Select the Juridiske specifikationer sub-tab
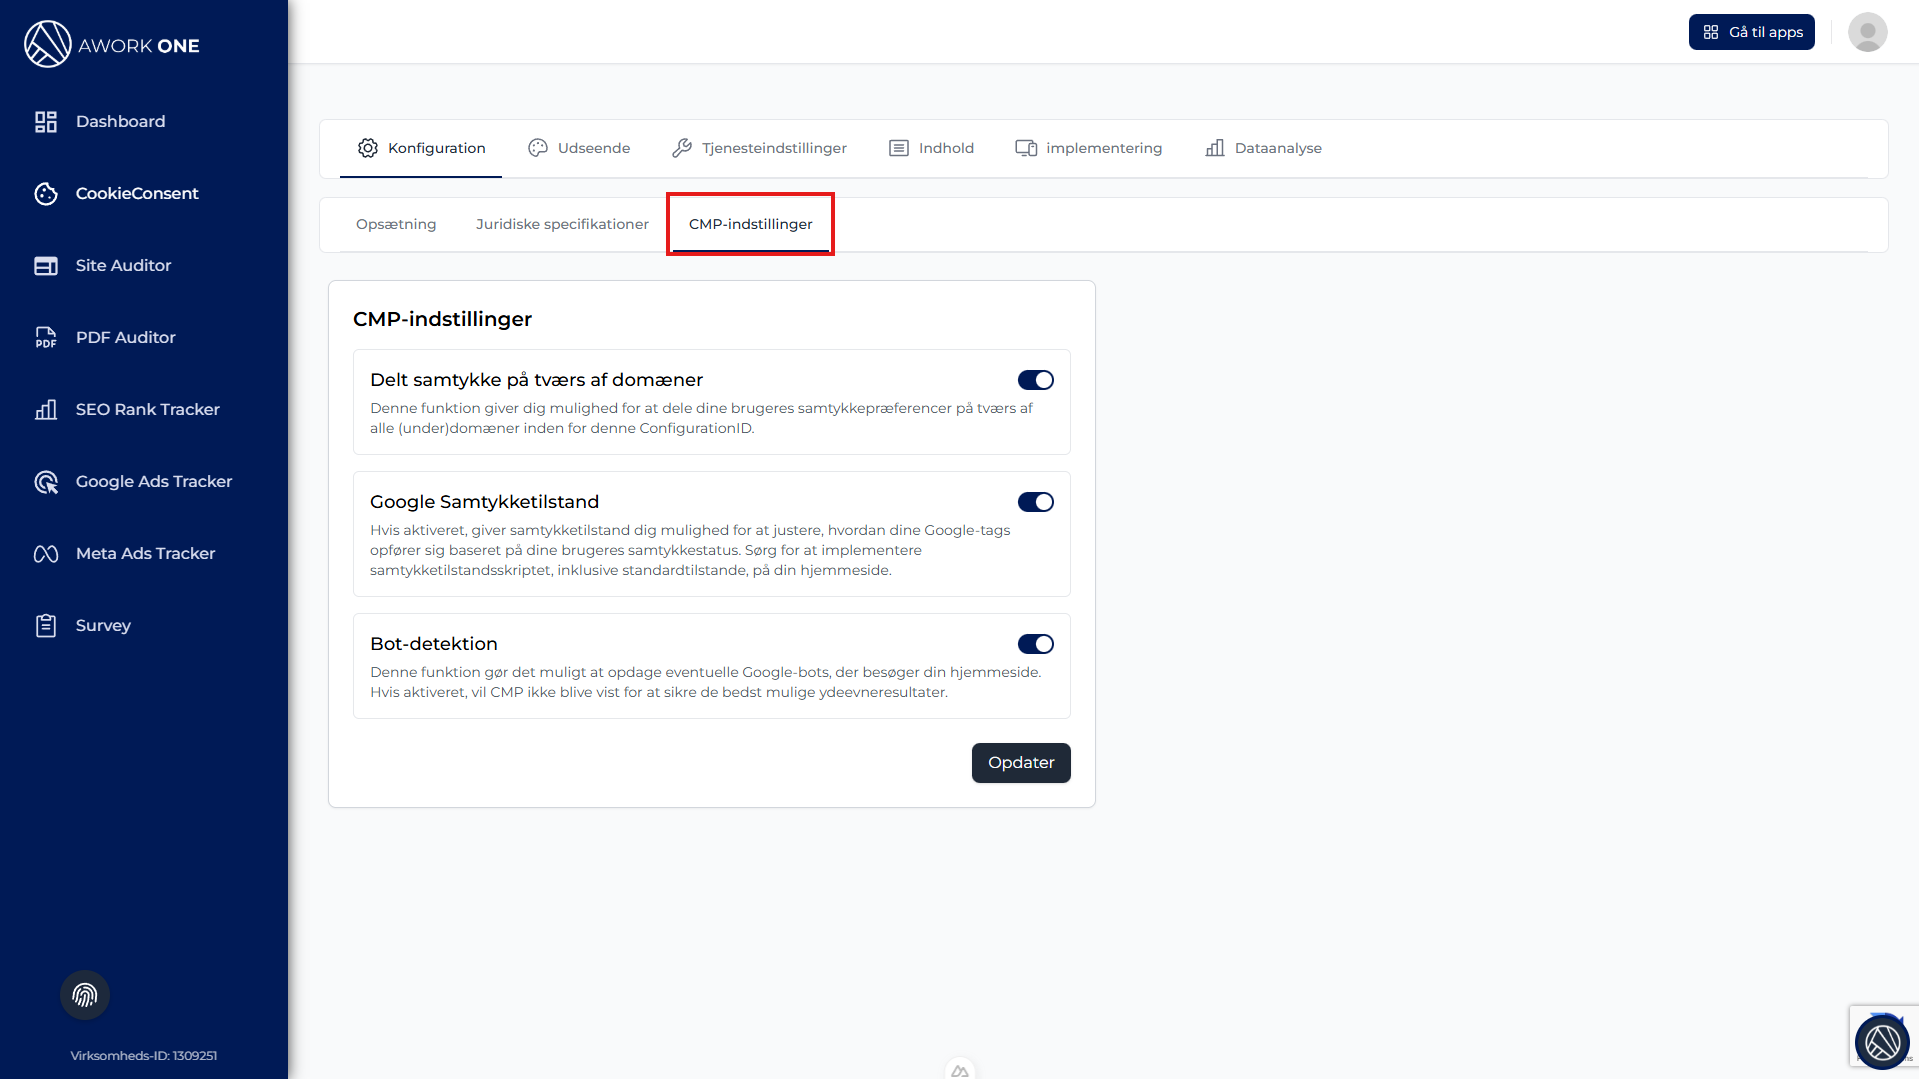Image resolution: width=1919 pixels, height=1079 pixels. pos(562,224)
